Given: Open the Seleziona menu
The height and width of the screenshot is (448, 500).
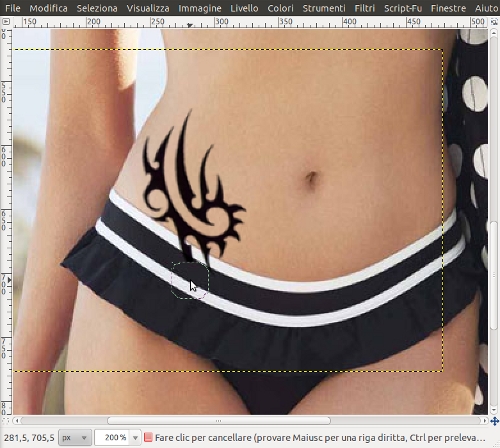Looking at the screenshot, I should coord(97,8).
